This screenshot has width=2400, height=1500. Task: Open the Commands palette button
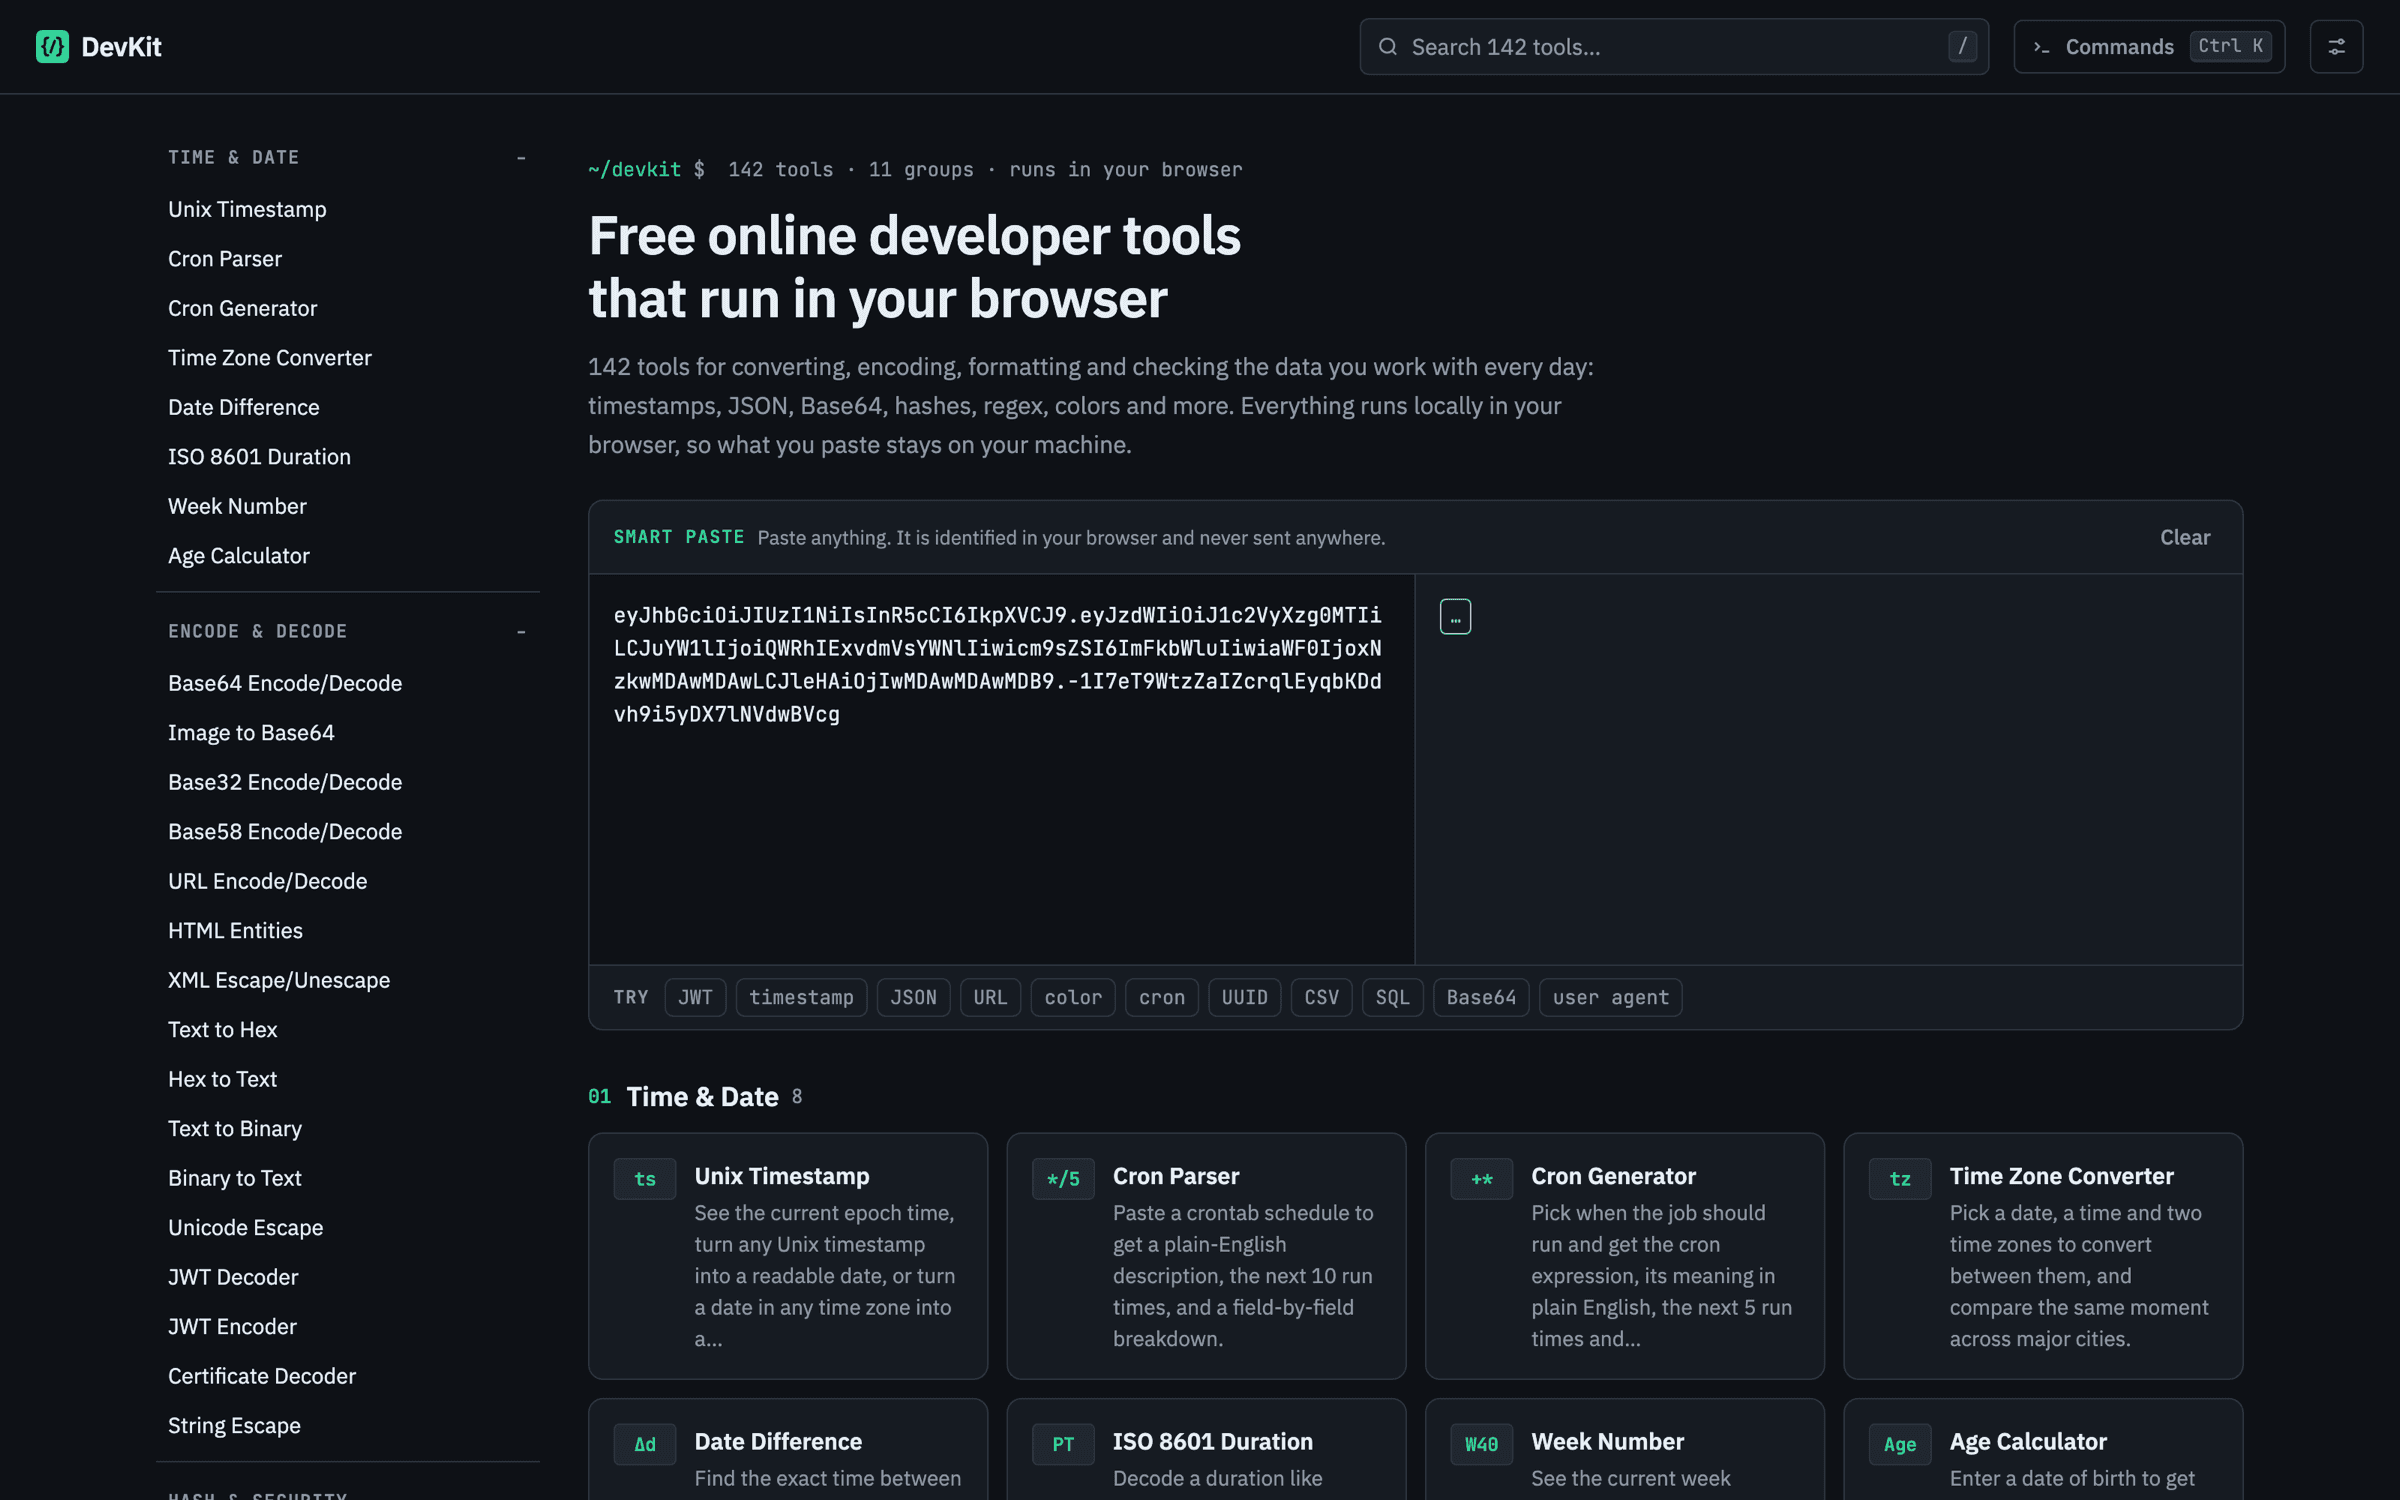(x=2148, y=47)
